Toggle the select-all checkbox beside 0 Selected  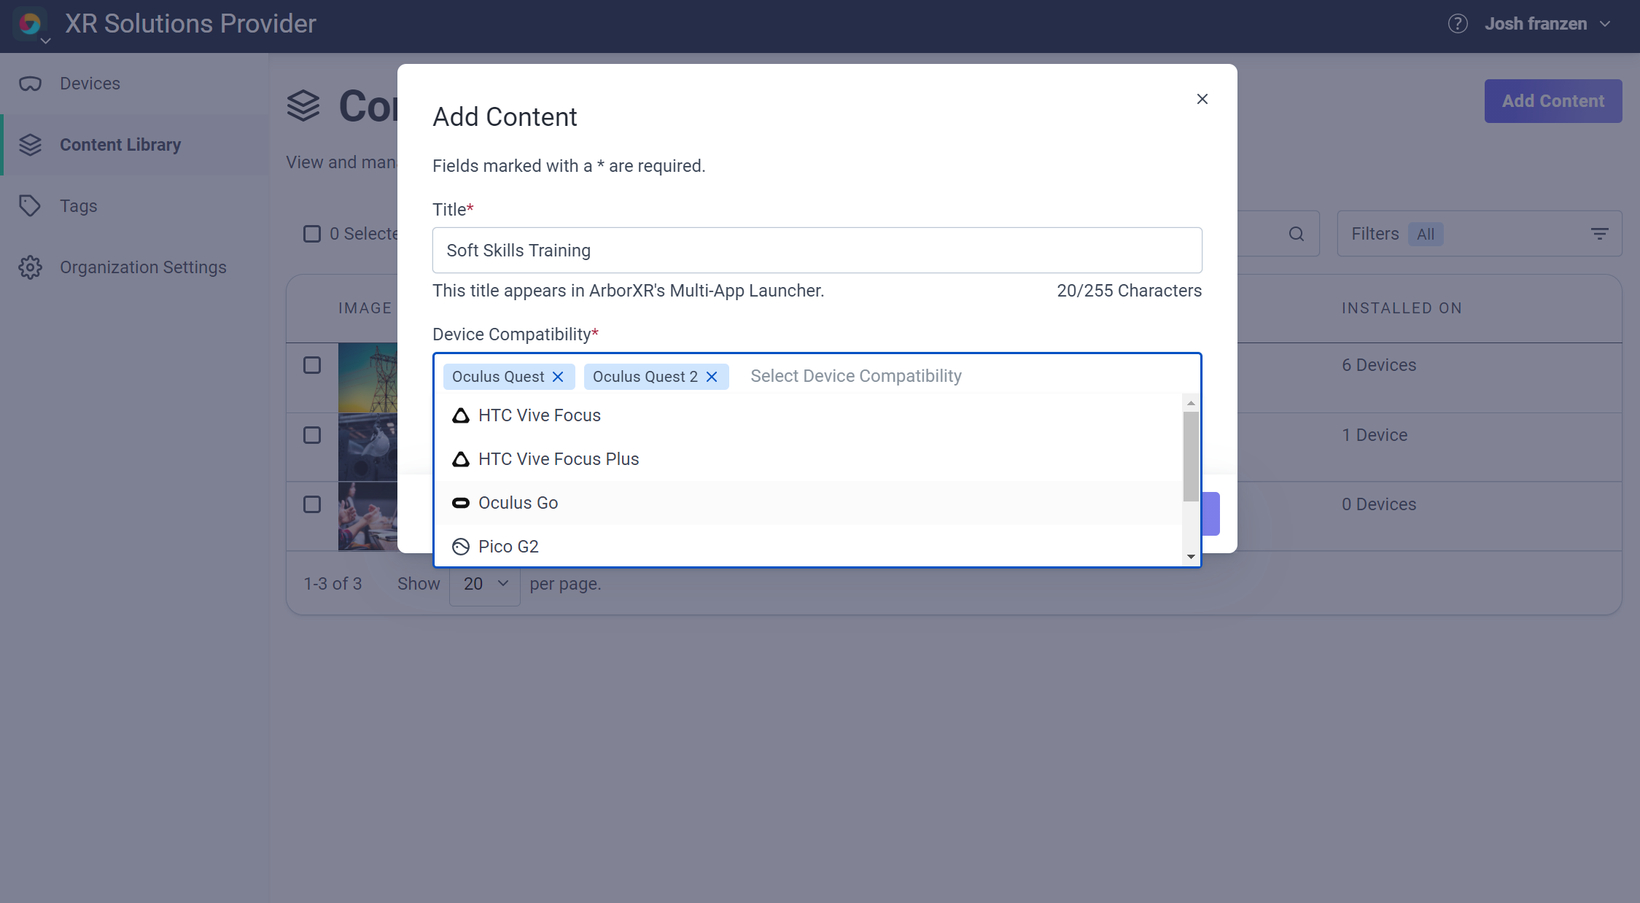312,234
